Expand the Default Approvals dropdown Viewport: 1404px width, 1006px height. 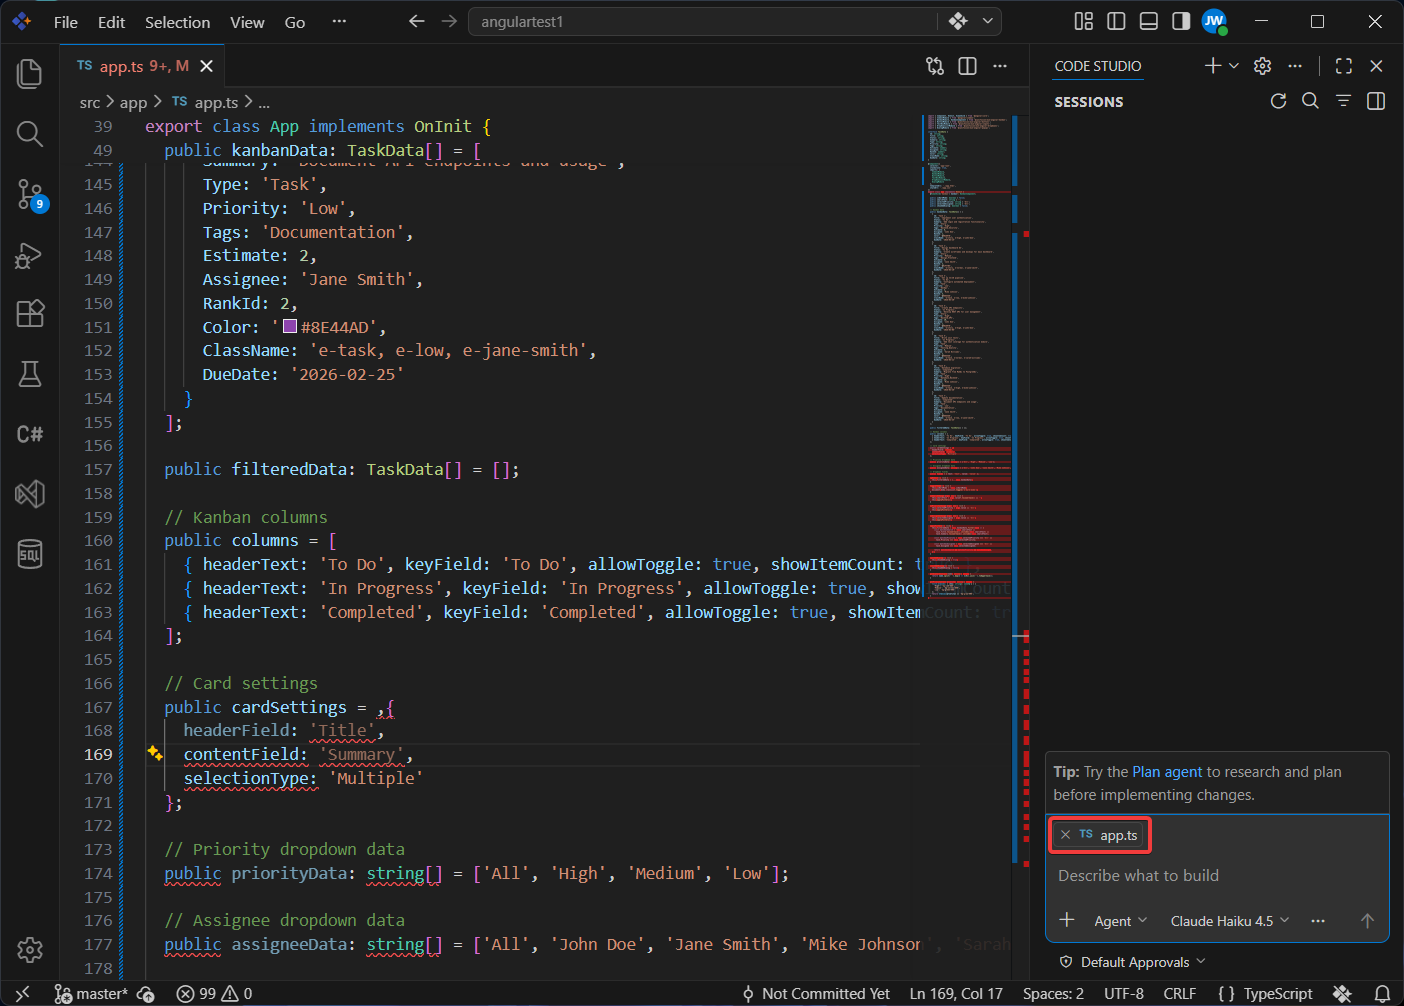pyautogui.click(x=1133, y=962)
